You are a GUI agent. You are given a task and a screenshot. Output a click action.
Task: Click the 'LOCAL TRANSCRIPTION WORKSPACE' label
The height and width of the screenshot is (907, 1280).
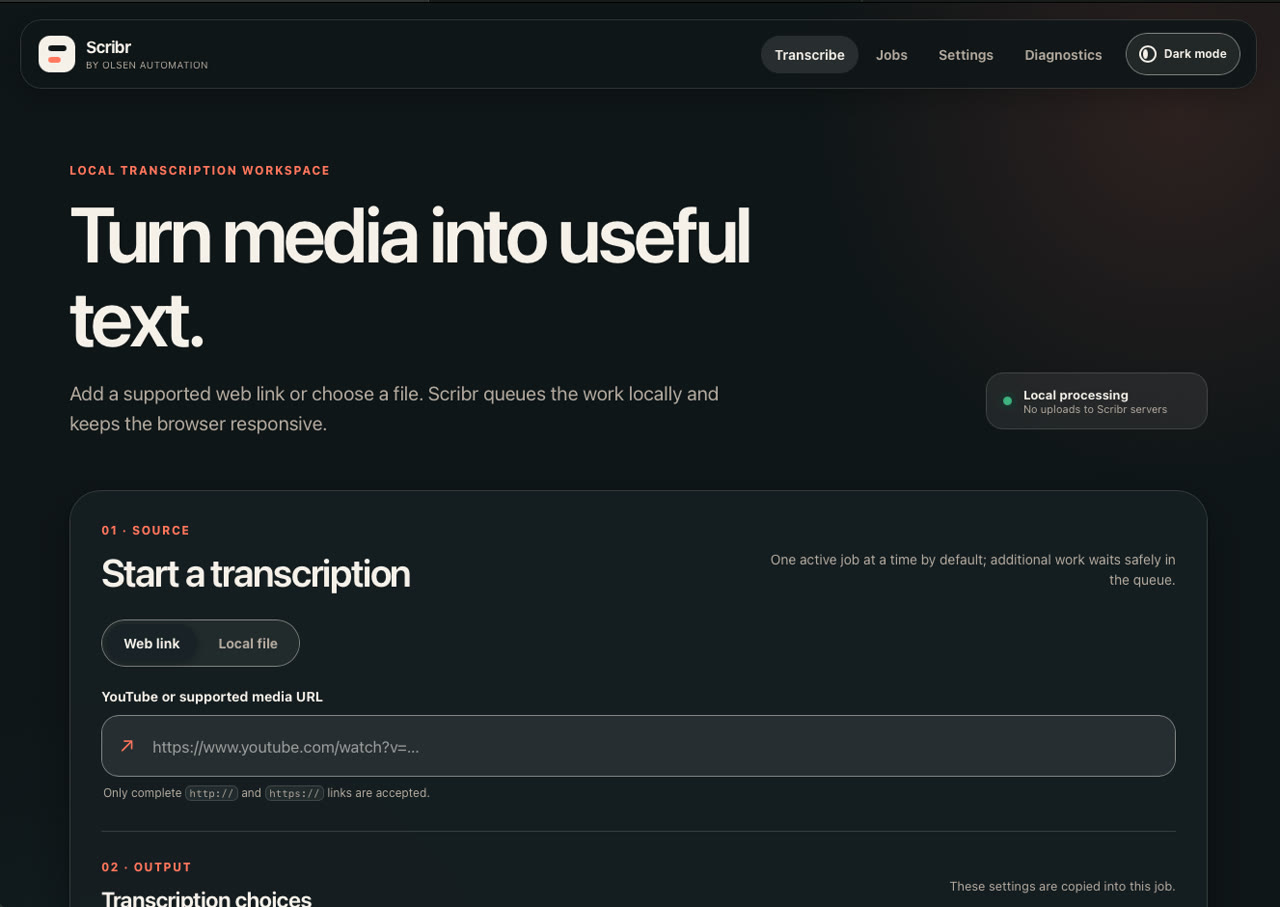click(200, 171)
